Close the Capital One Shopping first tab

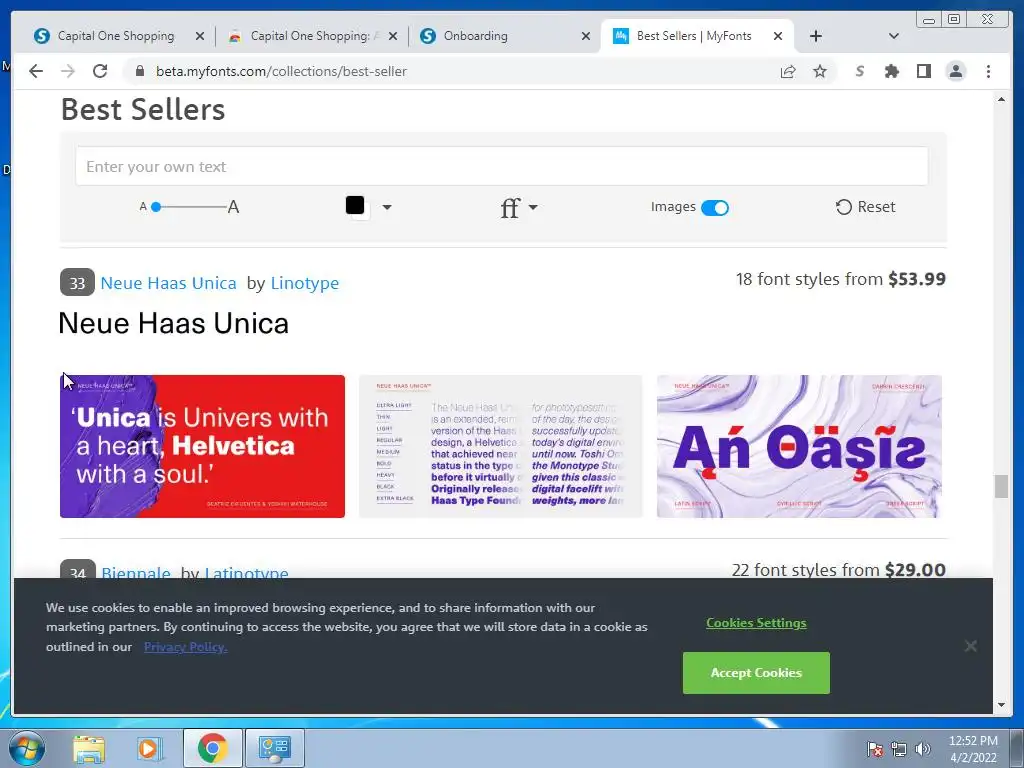(200, 37)
